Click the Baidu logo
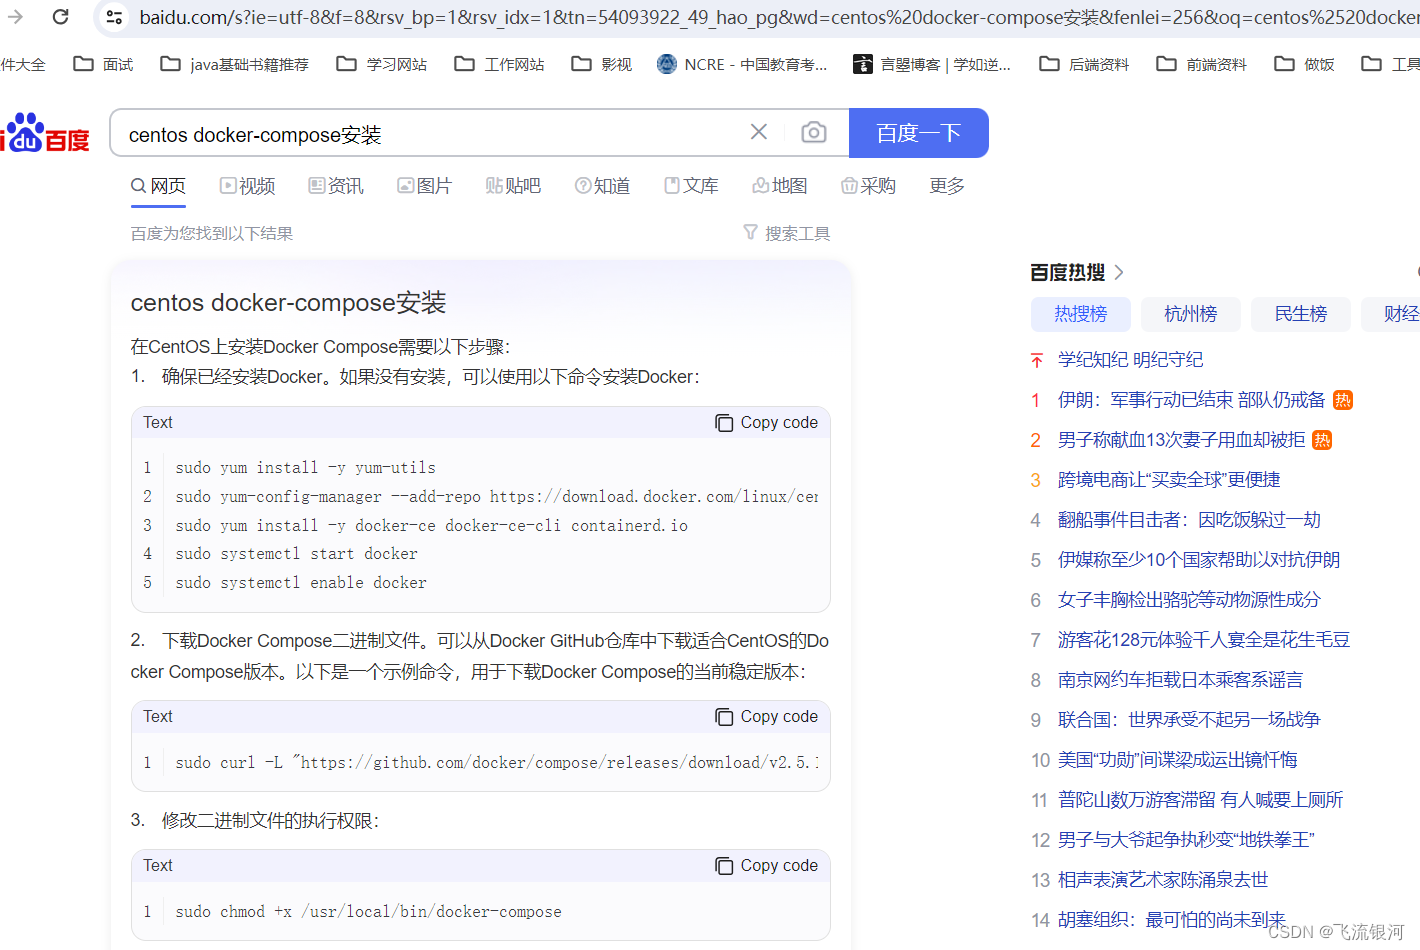Viewport: 1420px width, 950px height. pyautogui.click(x=45, y=133)
